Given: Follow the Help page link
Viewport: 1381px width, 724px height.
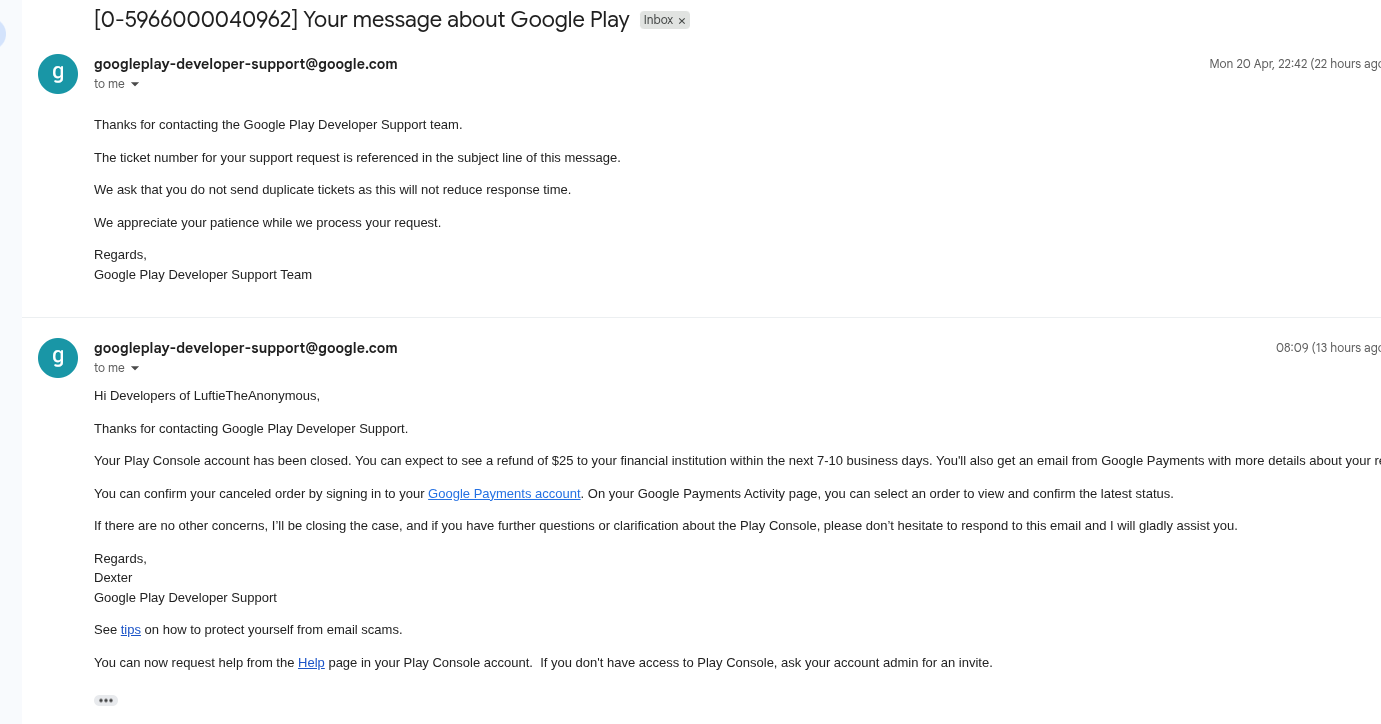Looking at the screenshot, I should 311,663.
